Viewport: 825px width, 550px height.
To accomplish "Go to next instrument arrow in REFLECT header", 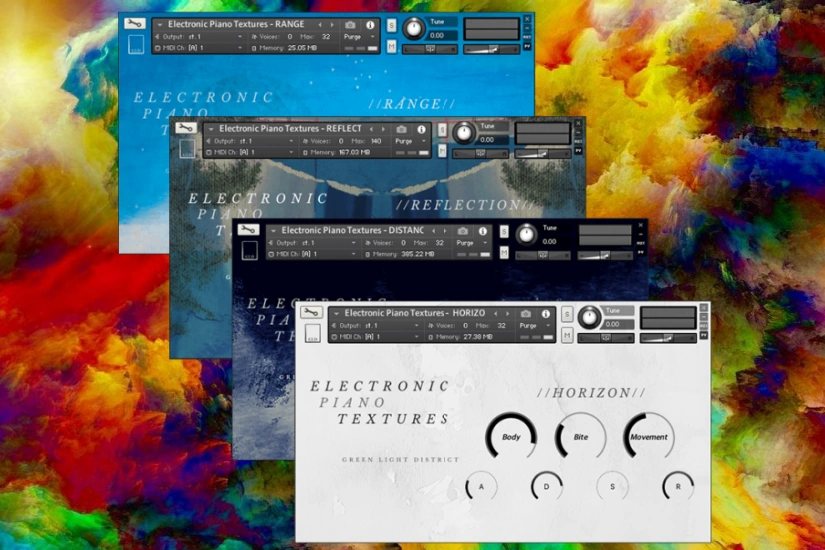I will tap(383, 129).
